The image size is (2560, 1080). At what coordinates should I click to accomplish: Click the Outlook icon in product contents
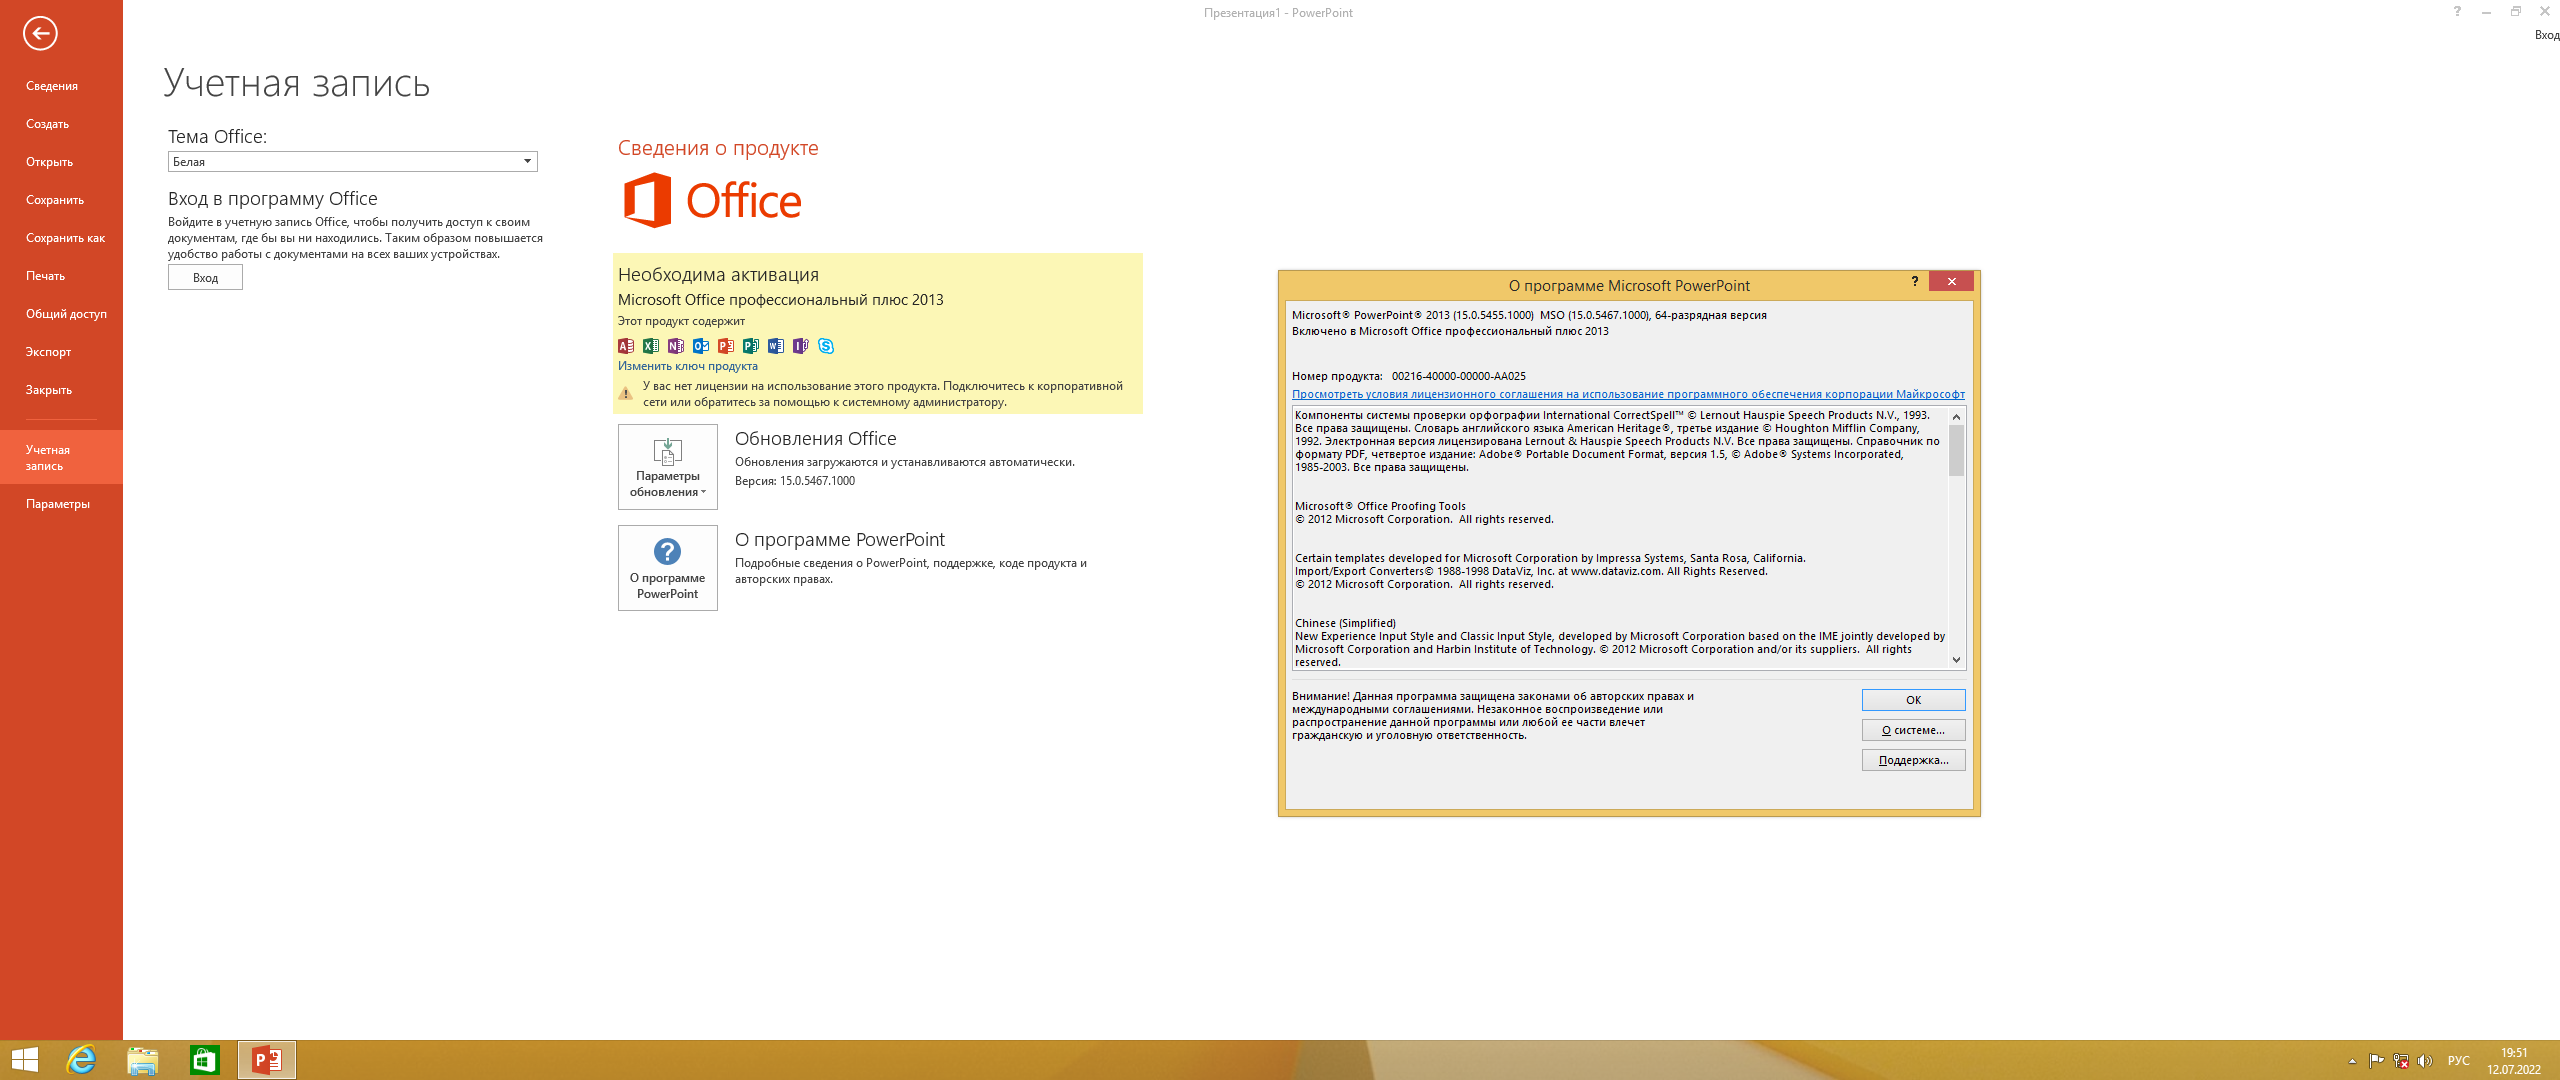tap(701, 346)
